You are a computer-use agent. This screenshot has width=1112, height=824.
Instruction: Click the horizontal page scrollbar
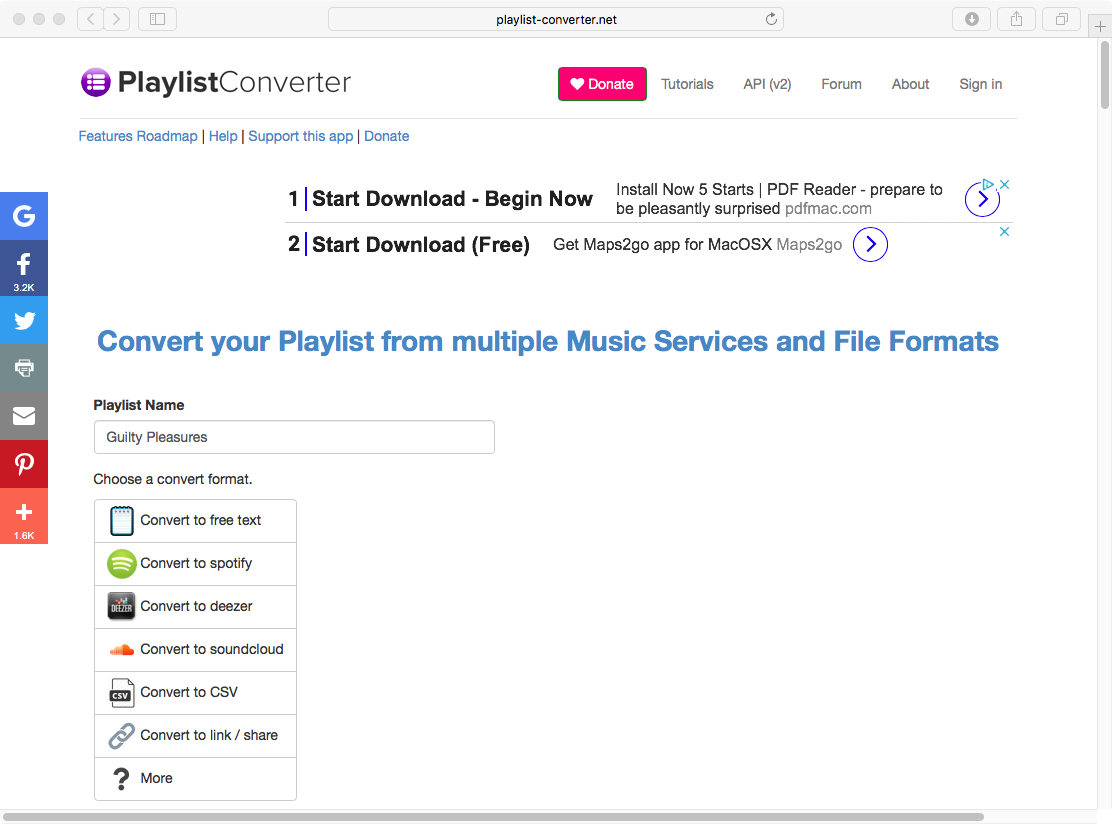click(494, 817)
